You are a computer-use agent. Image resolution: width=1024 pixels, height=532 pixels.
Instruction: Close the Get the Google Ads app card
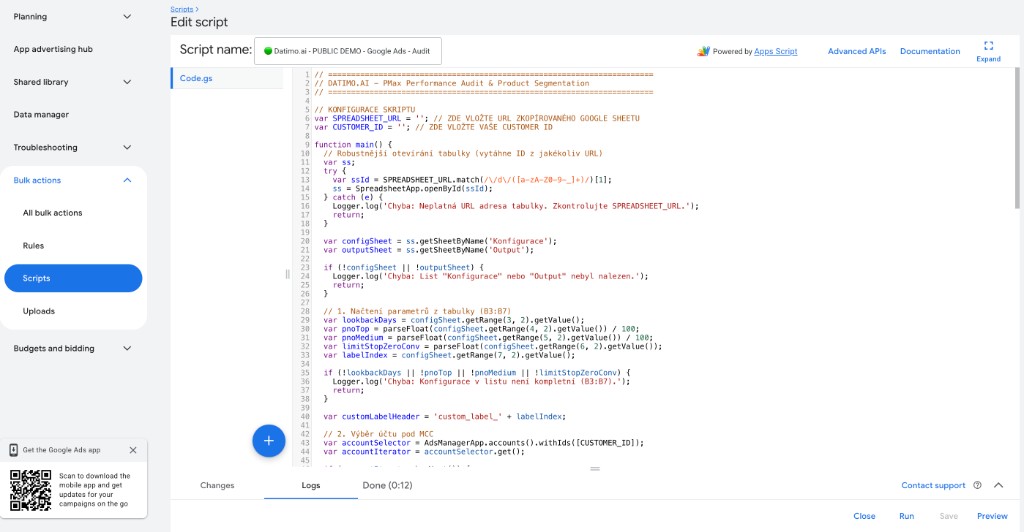coord(133,450)
